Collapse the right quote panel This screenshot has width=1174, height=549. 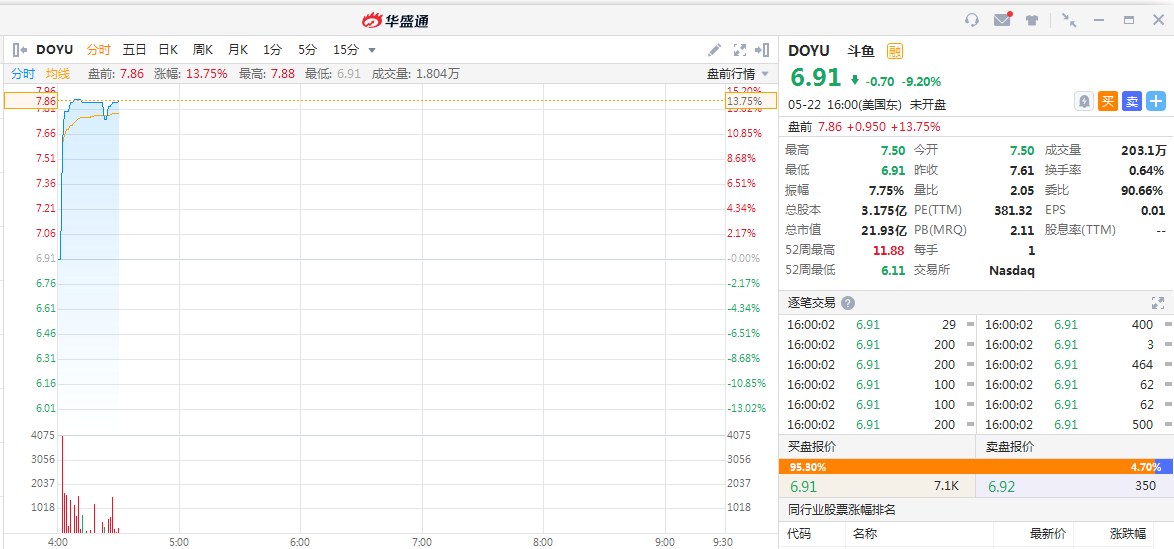pos(763,50)
